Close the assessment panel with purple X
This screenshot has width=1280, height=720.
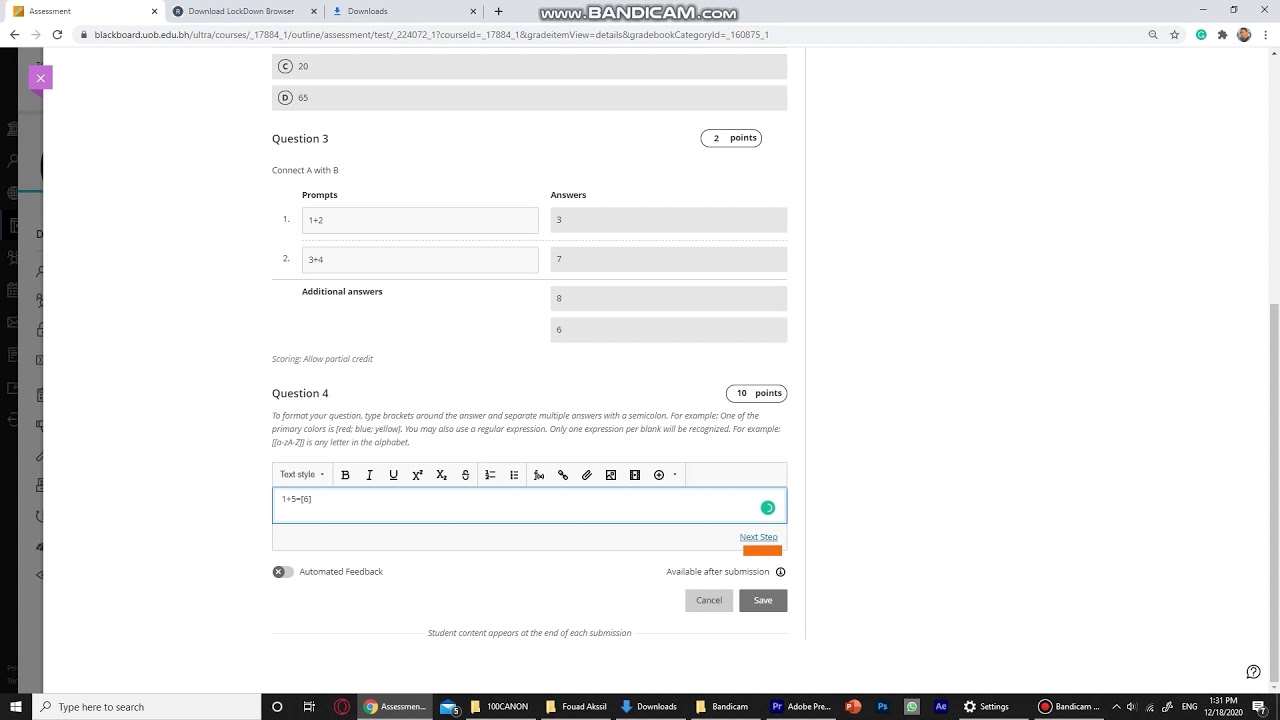41,78
